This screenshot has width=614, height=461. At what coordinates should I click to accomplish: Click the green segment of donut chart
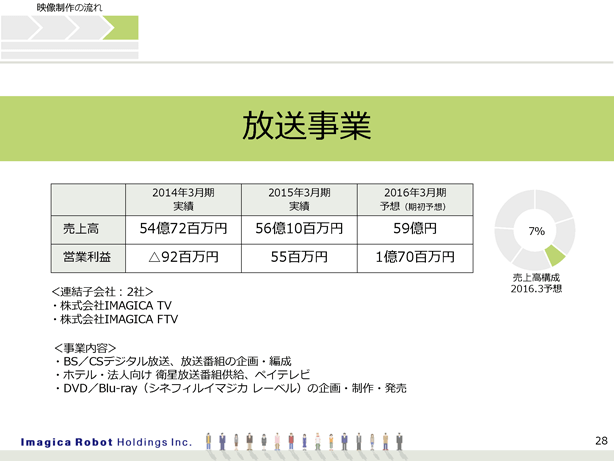pos(555,255)
